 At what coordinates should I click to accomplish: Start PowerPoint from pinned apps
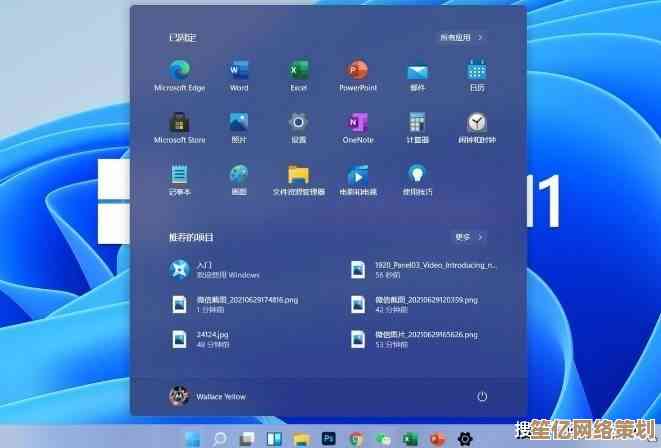(357, 71)
